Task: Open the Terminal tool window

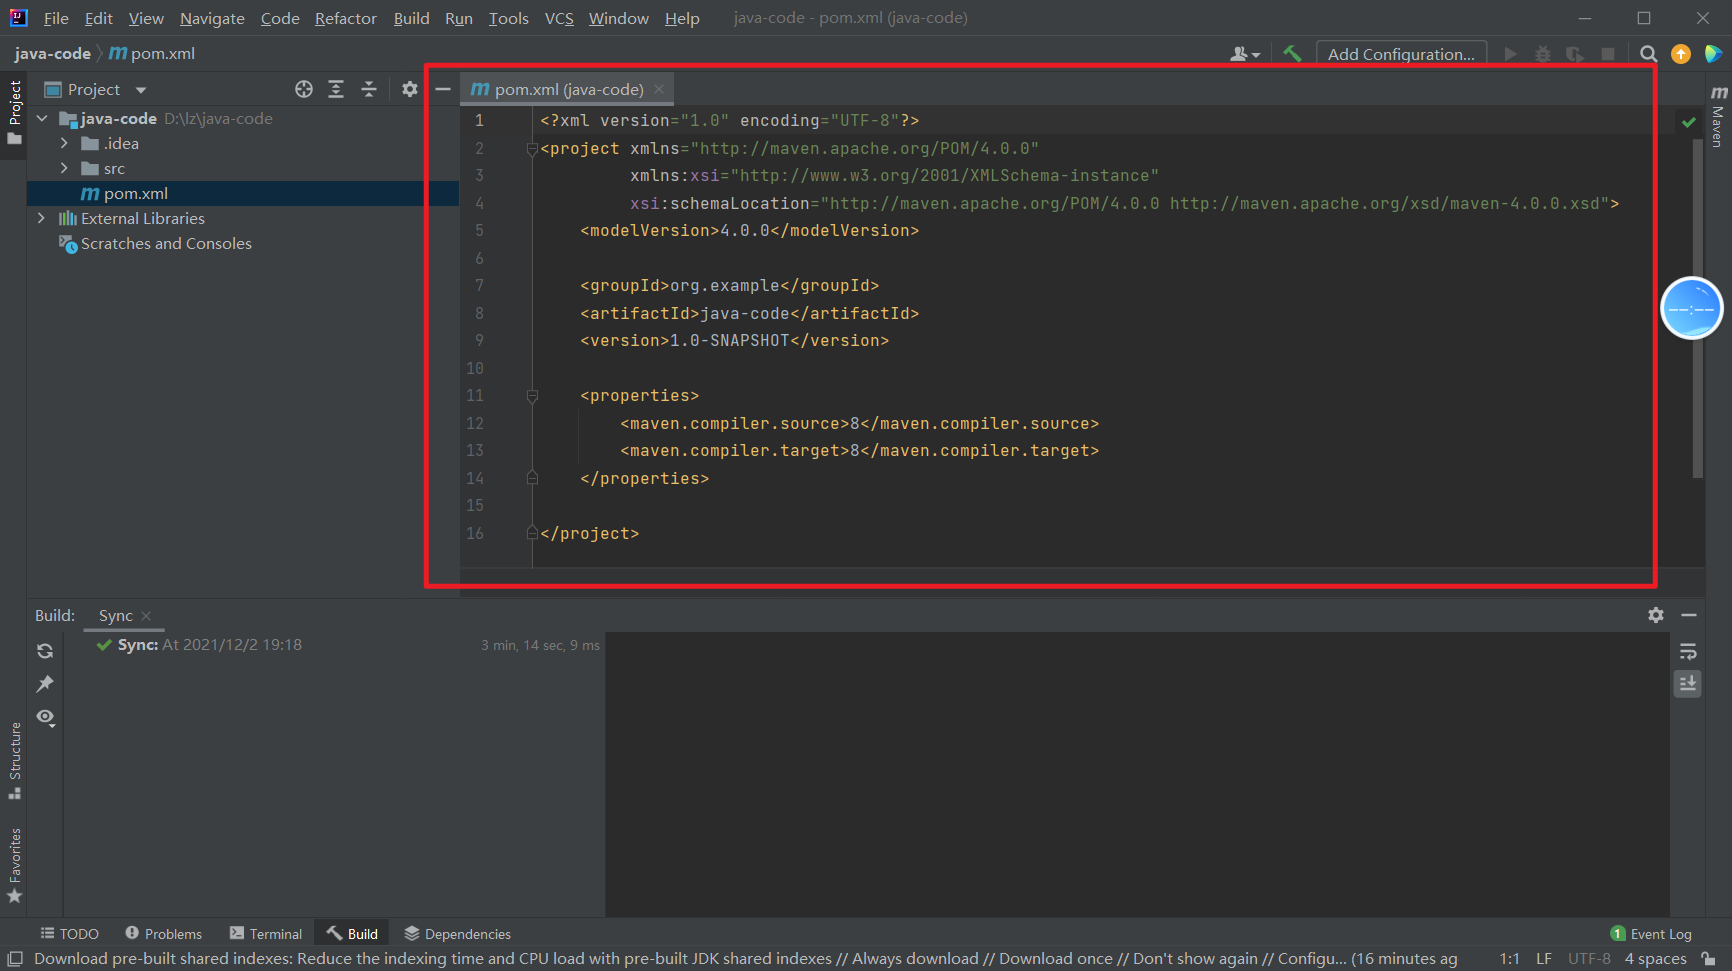Action: point(266,933)
